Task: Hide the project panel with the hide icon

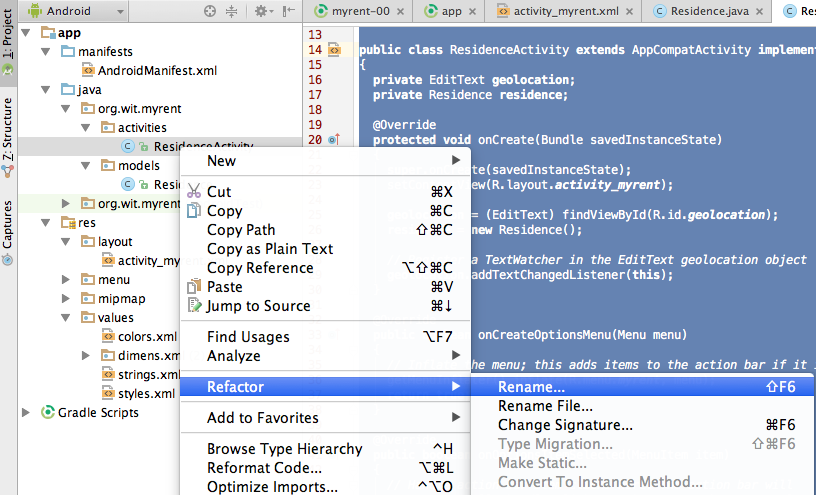Action: (289, 11)
